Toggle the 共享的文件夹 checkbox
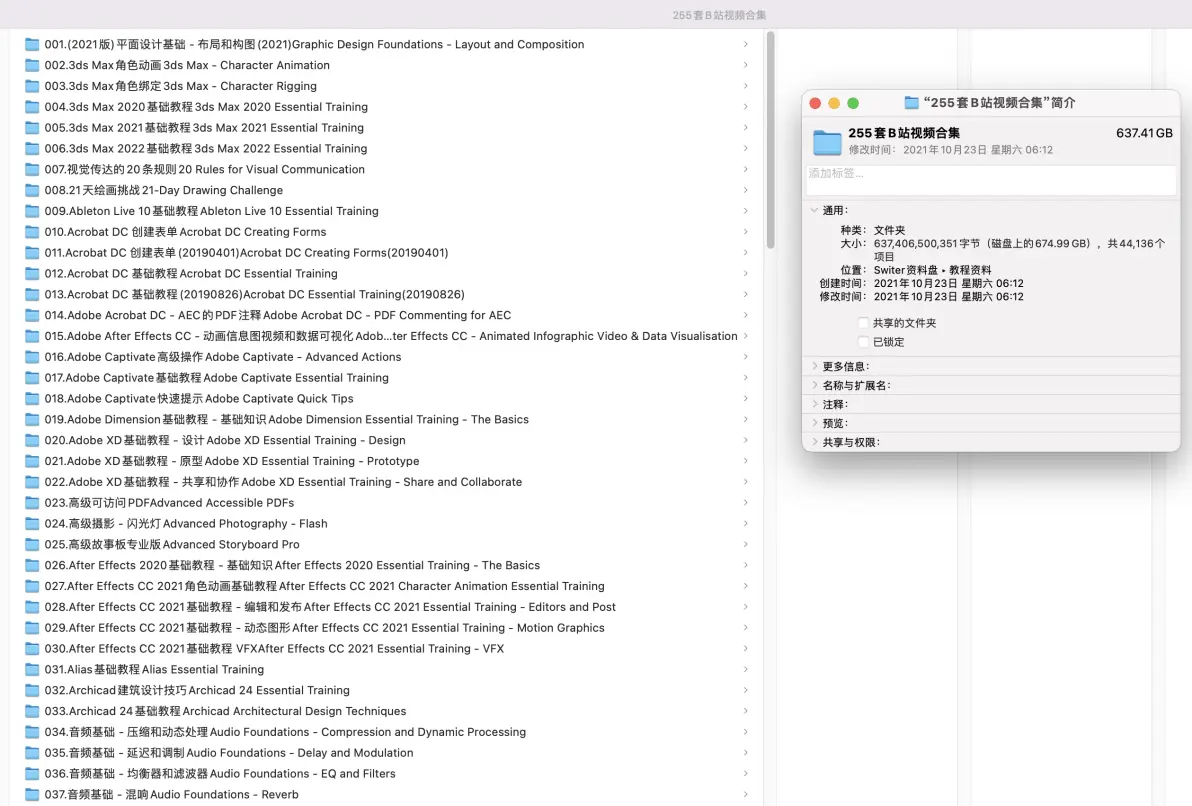Screen dimensions: 1192x806 point(863,323)
